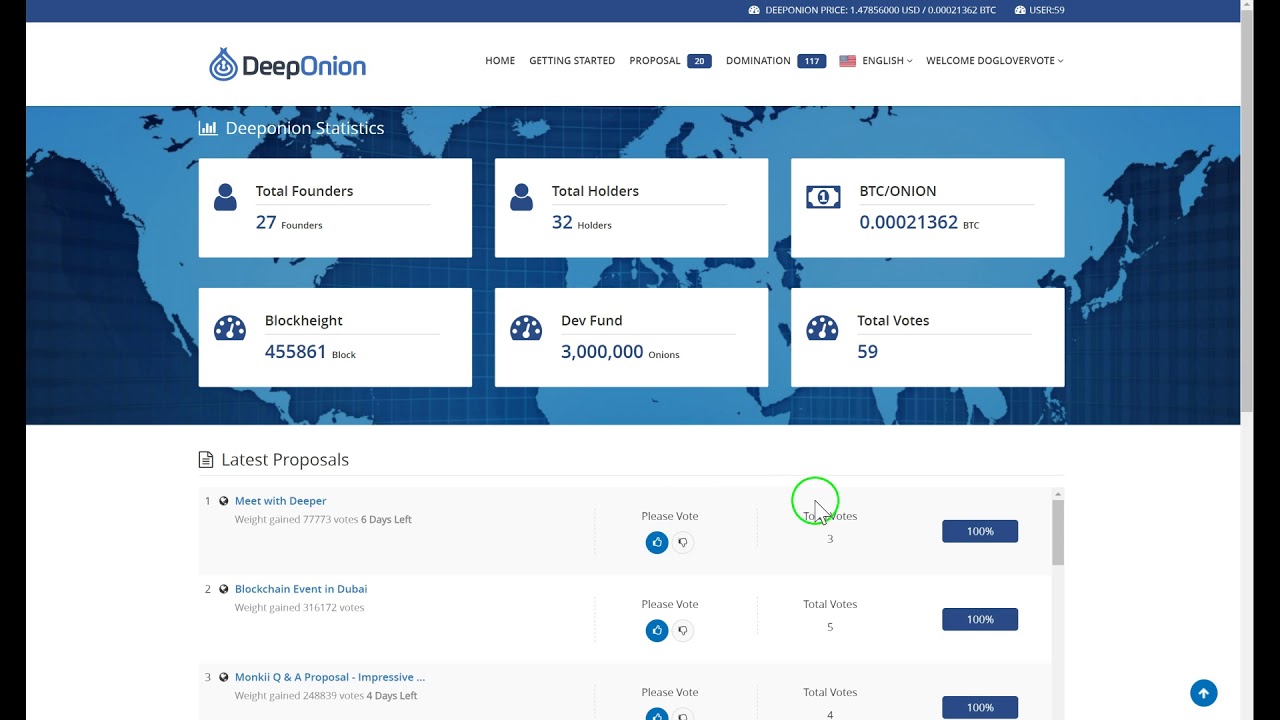The image size is (1280, 720).
Task: Expand the Welcome DOGLOVERVOTE user menu
Action: point(995,61)
